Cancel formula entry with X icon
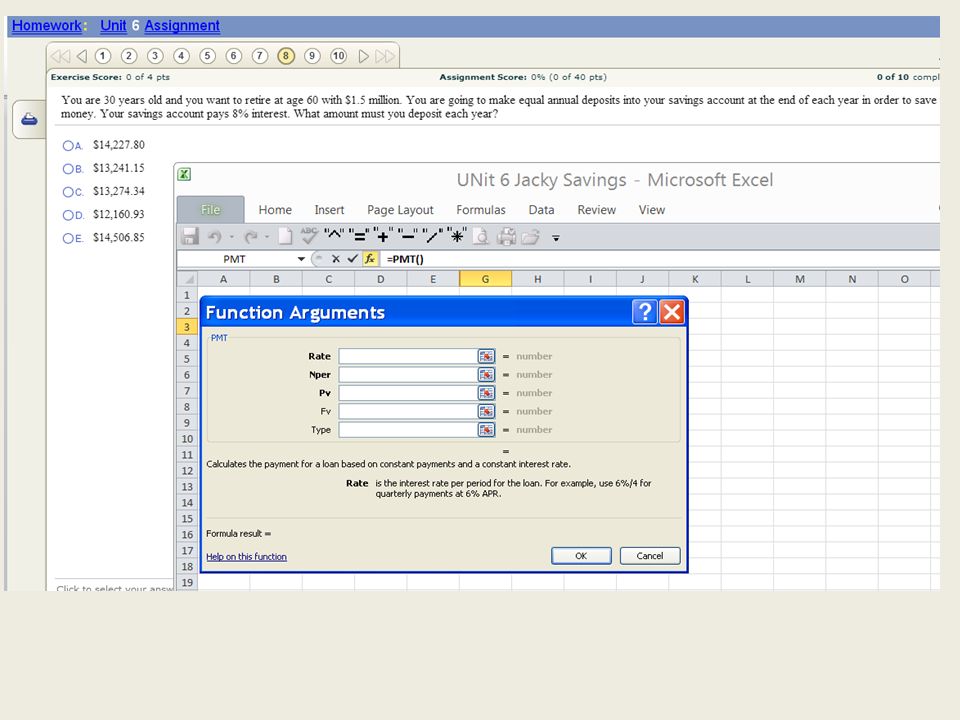960x720 pixels. 336,259
